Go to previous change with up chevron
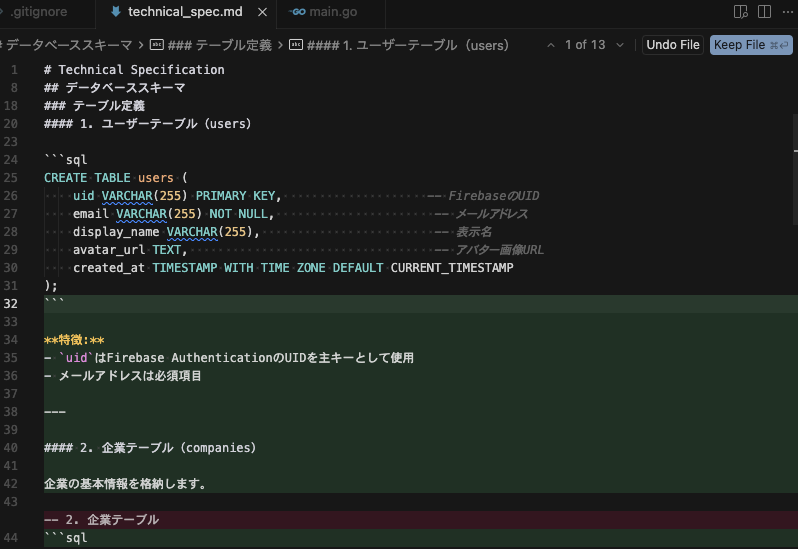Screen dimensions: 798x549 click(x=551, y=45)
